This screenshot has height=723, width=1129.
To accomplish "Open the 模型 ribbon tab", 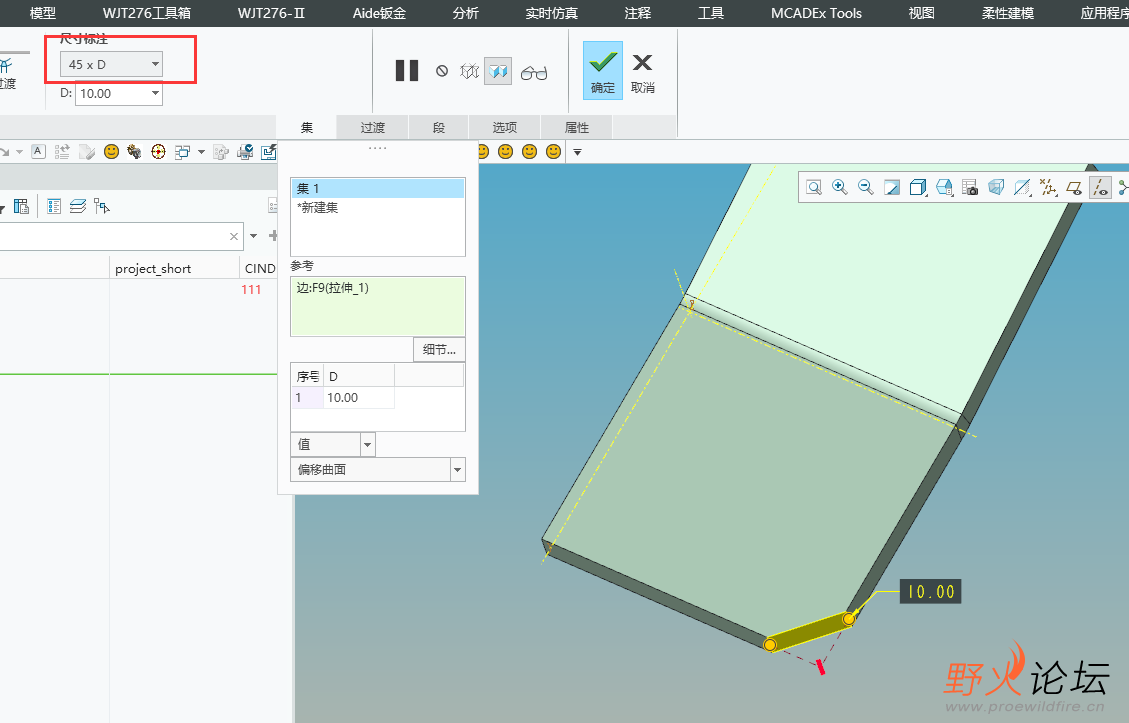I will (x=43, y=13).
